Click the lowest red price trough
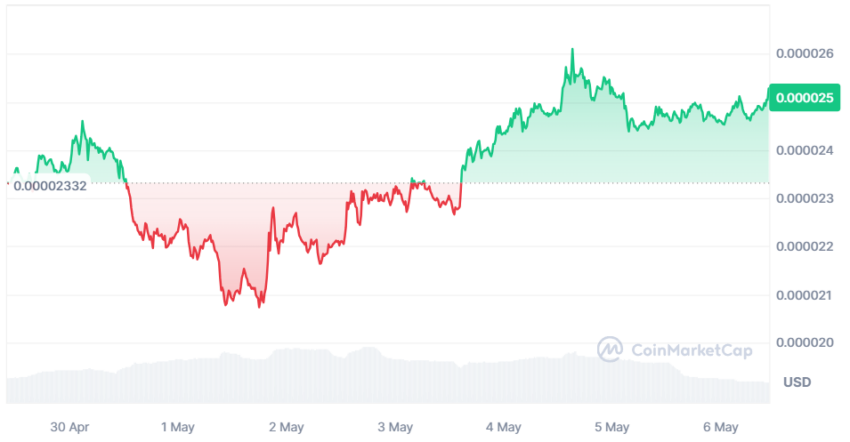Viewport: 850px width, 442px height. tap(259, 306)
